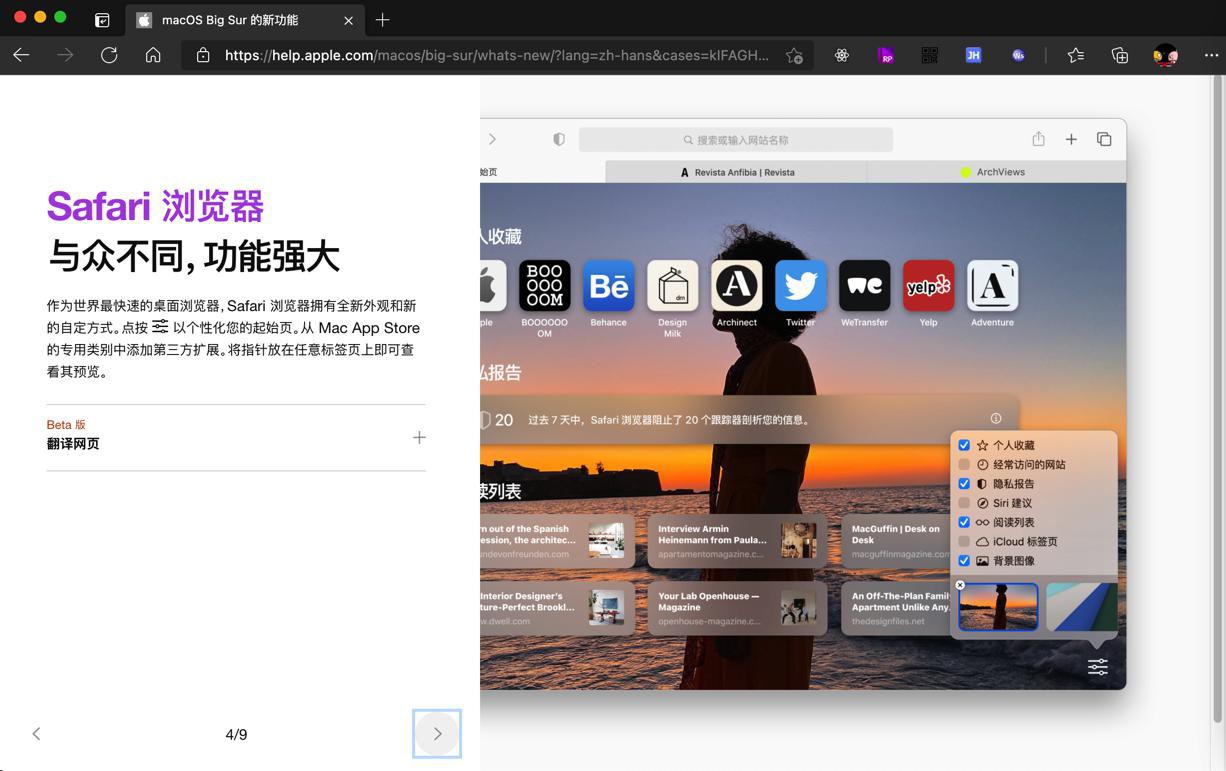Select the macOS Big Sur 的新功能 tab

click(x=246, y=20)
